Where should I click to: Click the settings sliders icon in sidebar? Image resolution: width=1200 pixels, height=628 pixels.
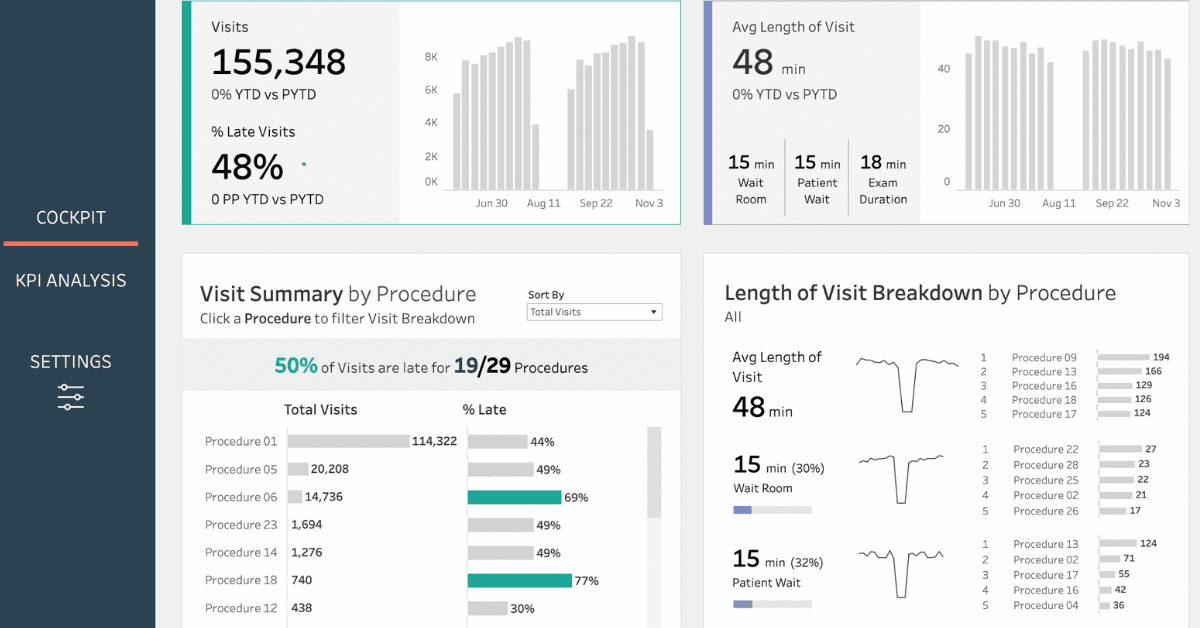[70, 397]
